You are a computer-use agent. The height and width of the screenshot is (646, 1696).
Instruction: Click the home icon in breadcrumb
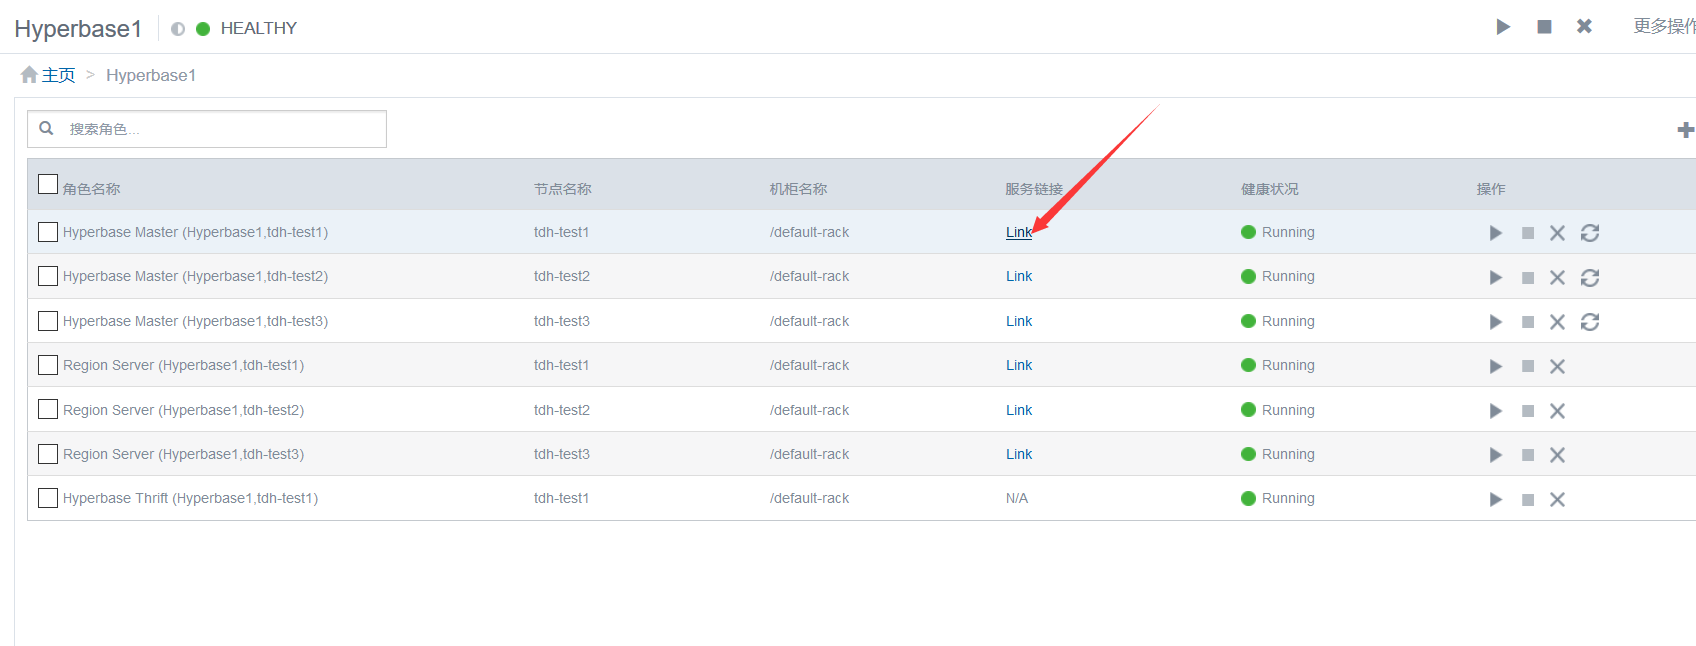click(x=29, y=75)
